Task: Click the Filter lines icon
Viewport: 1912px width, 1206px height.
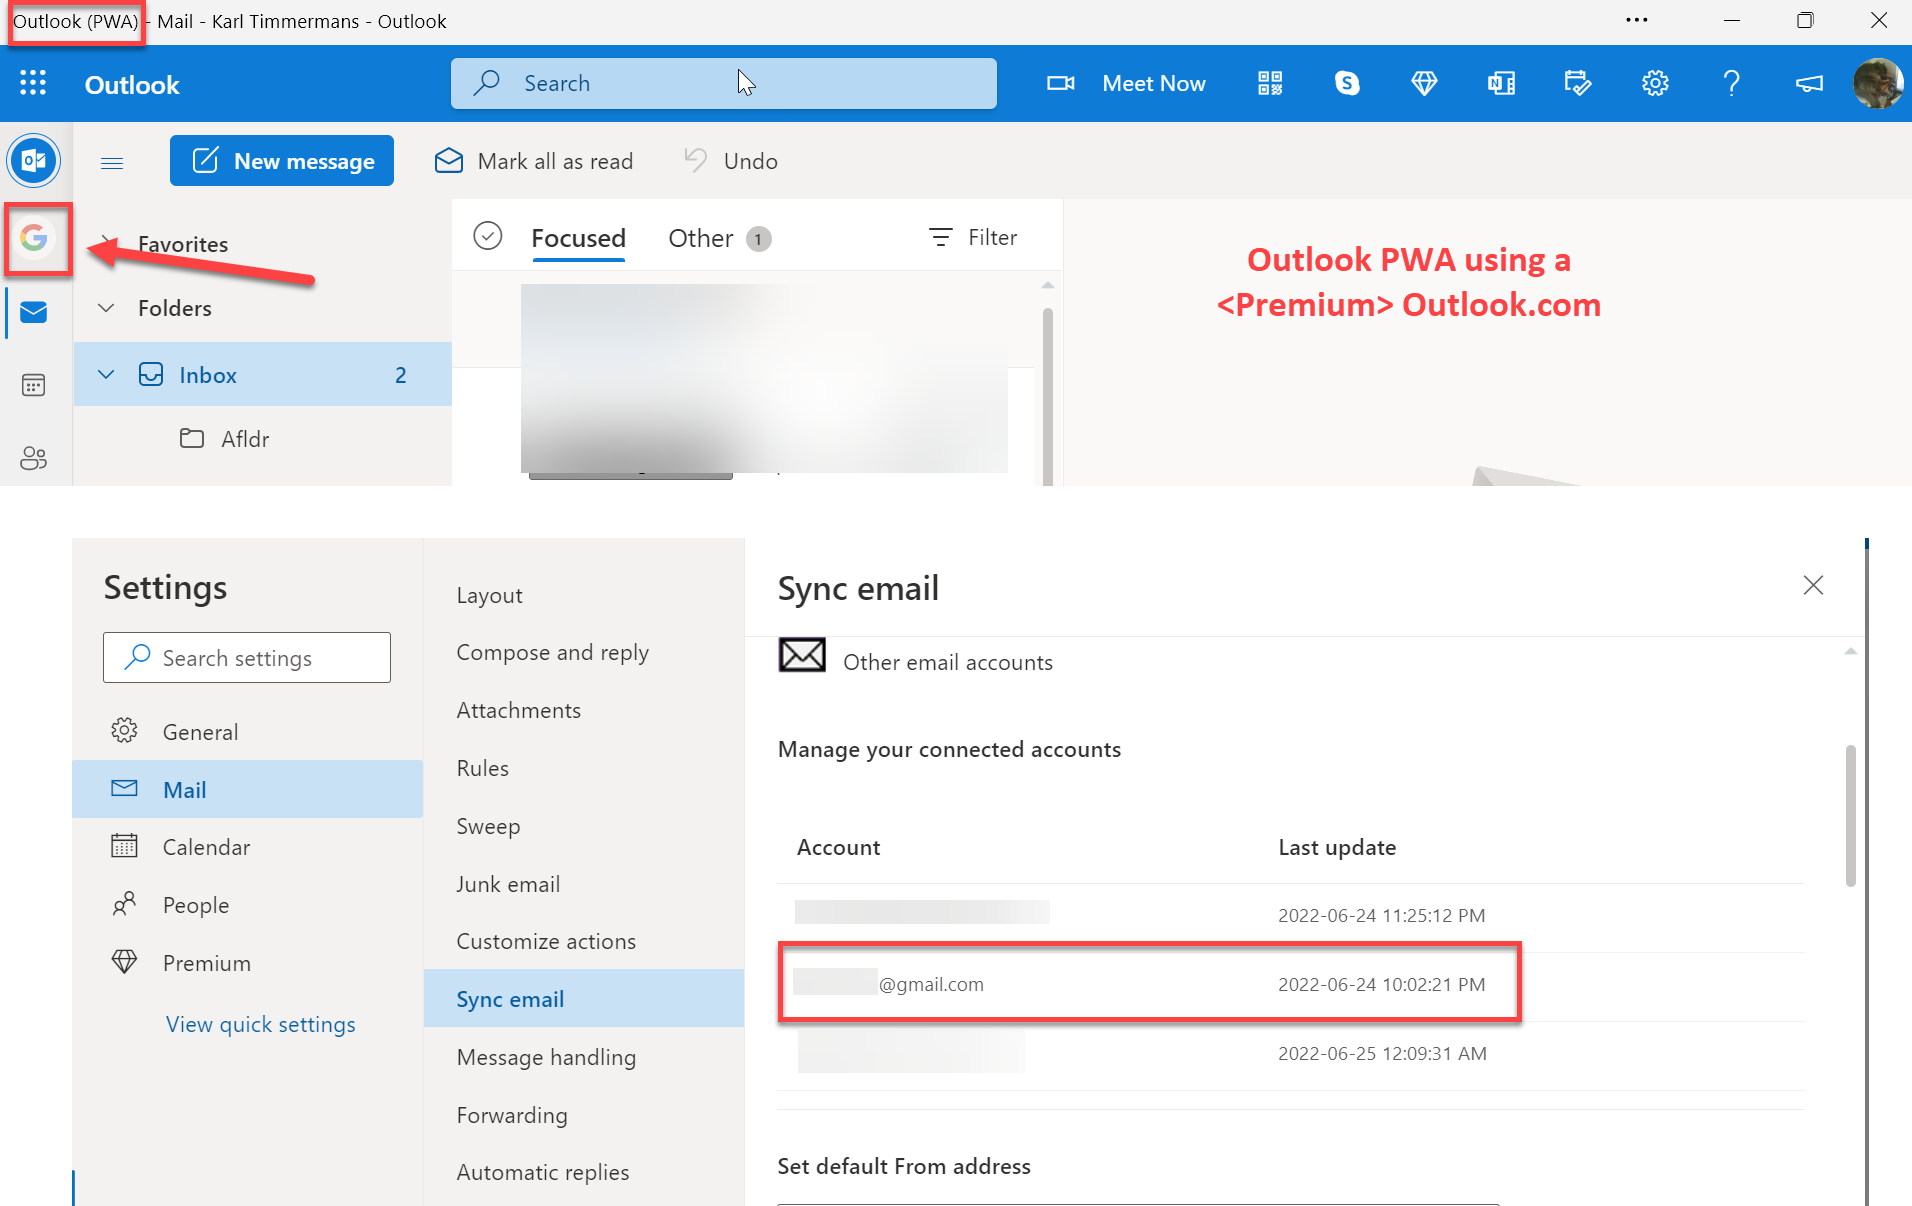Action: 940,237
